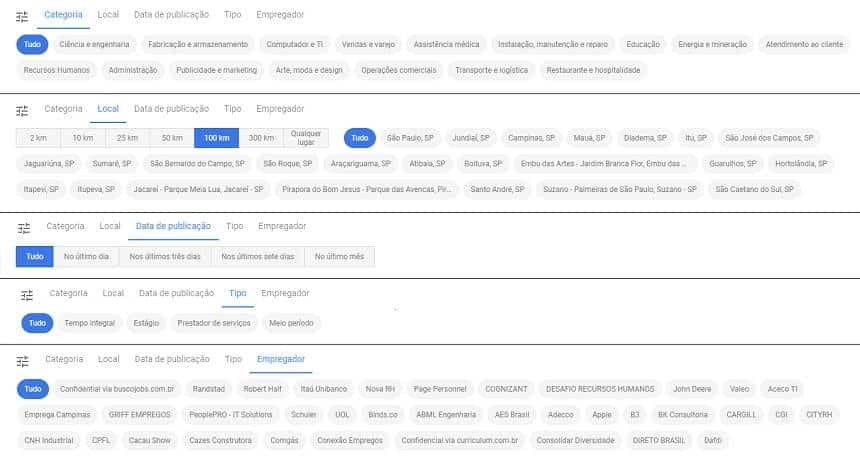The width and height of the screenshot is (860, 460).
Task: Select Meio período job type
Action: coord(291,323)
